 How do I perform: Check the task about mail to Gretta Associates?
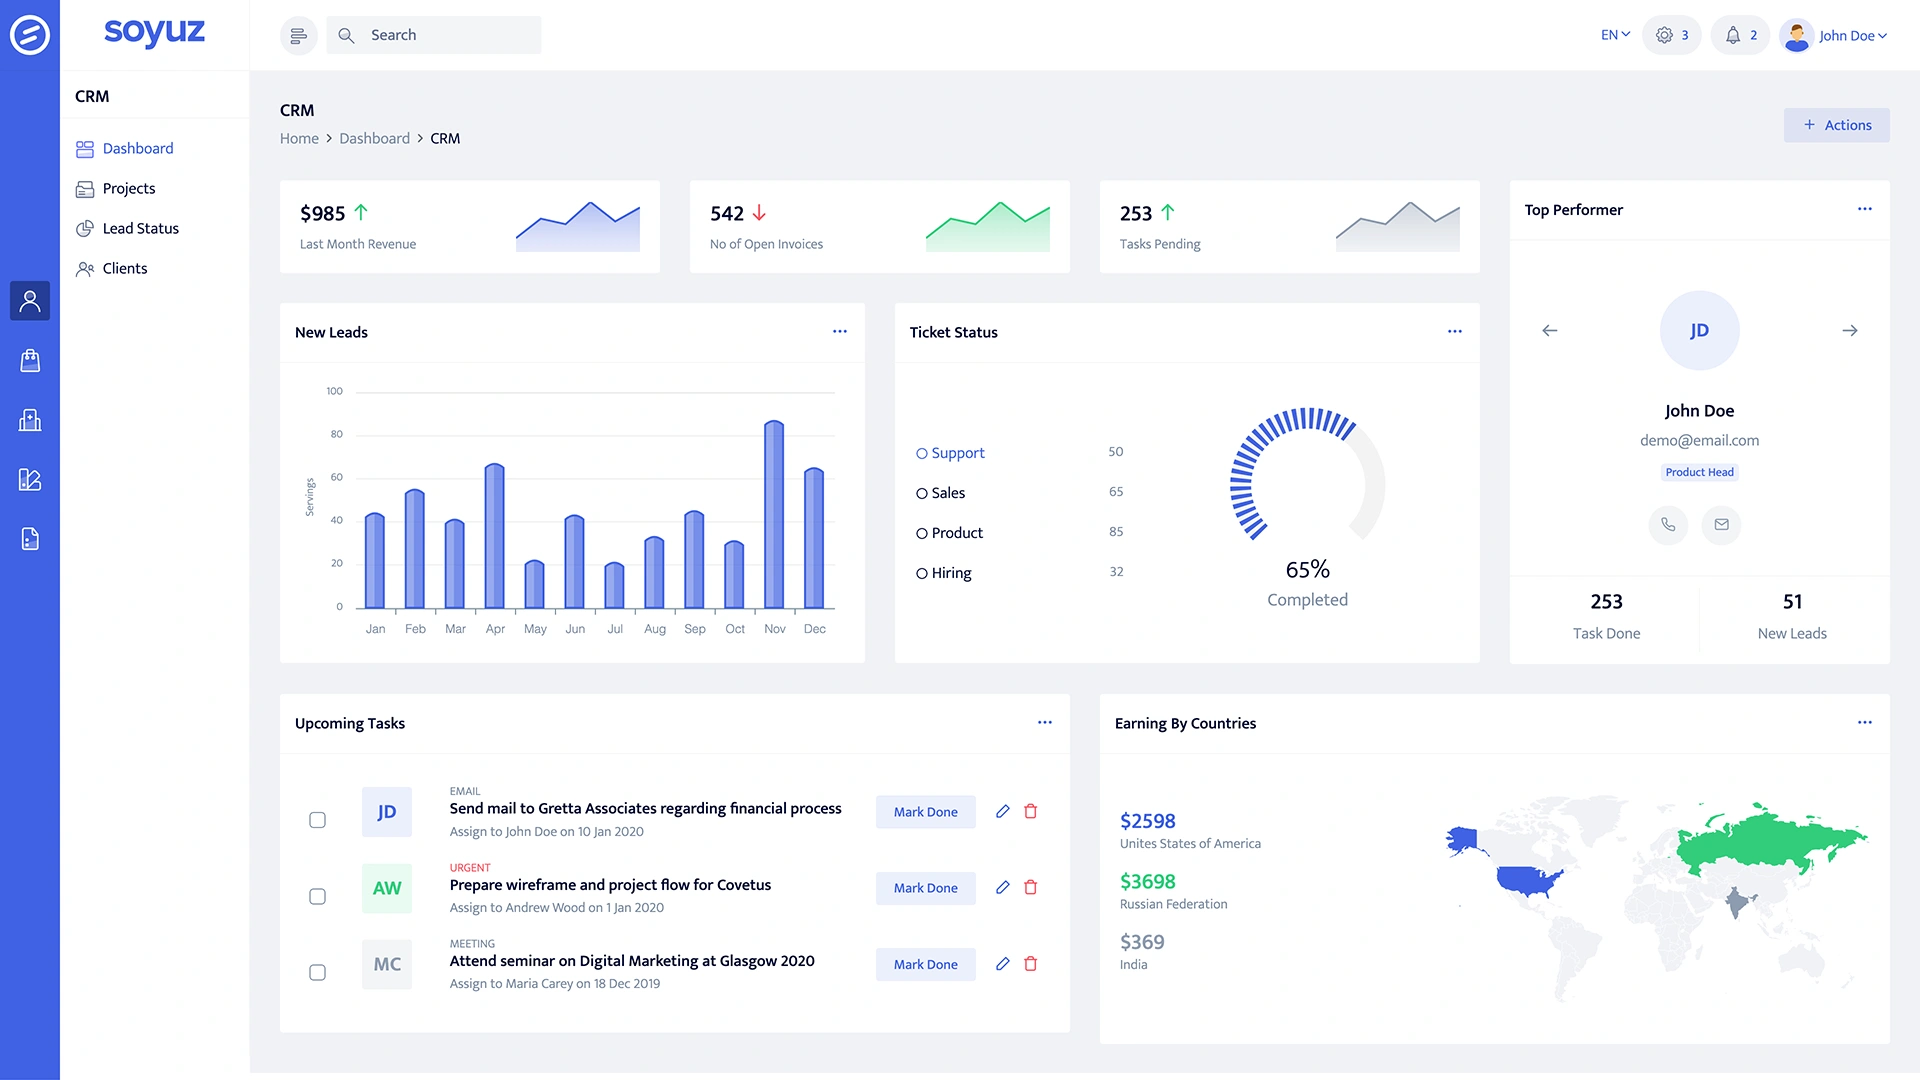(x=318, y=819)
